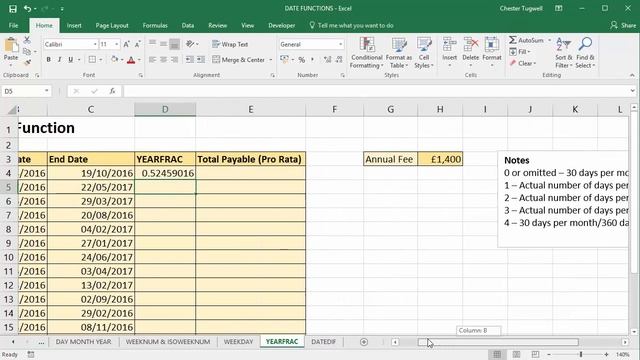This screenshot has height=360, width=640.
Task: Activate the Format Painter brush
Action: click(27, 62)
